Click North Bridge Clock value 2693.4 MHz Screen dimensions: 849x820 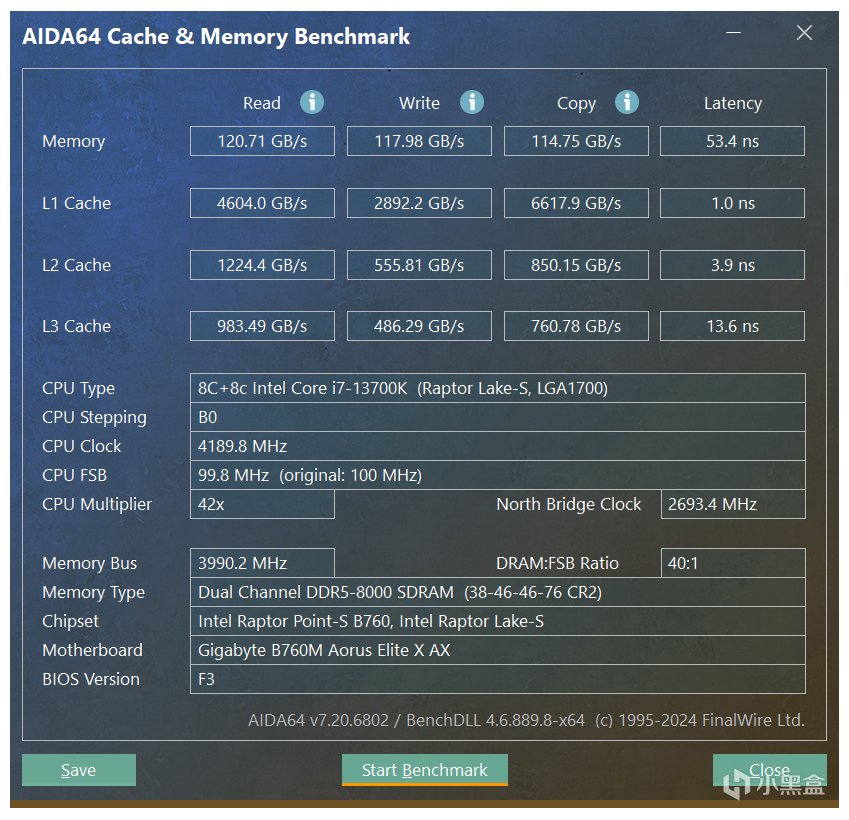(733, 504)
